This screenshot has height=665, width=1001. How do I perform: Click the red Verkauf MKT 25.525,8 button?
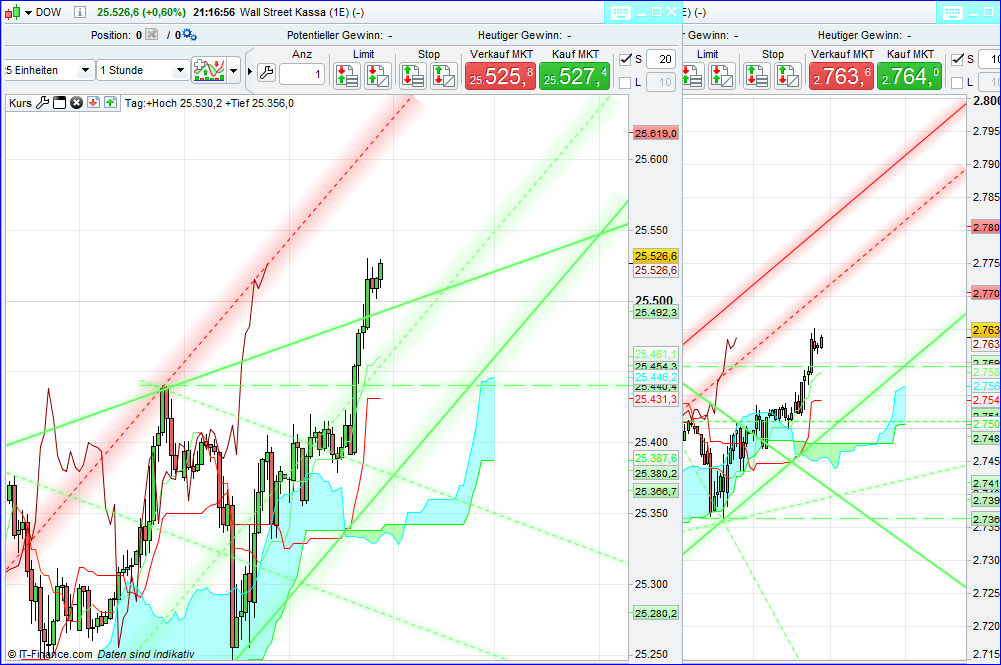[500, 75]
